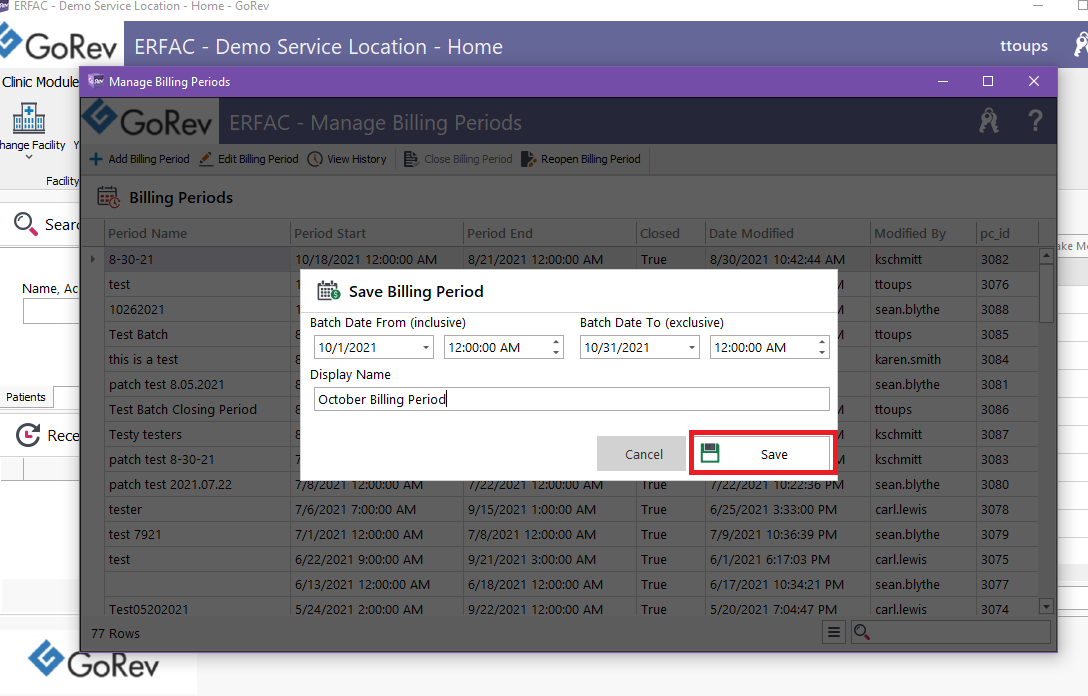Sort by Modified By column header
Image resolution: width=1088 pixels, height=696 pixels.
[923, 233]
